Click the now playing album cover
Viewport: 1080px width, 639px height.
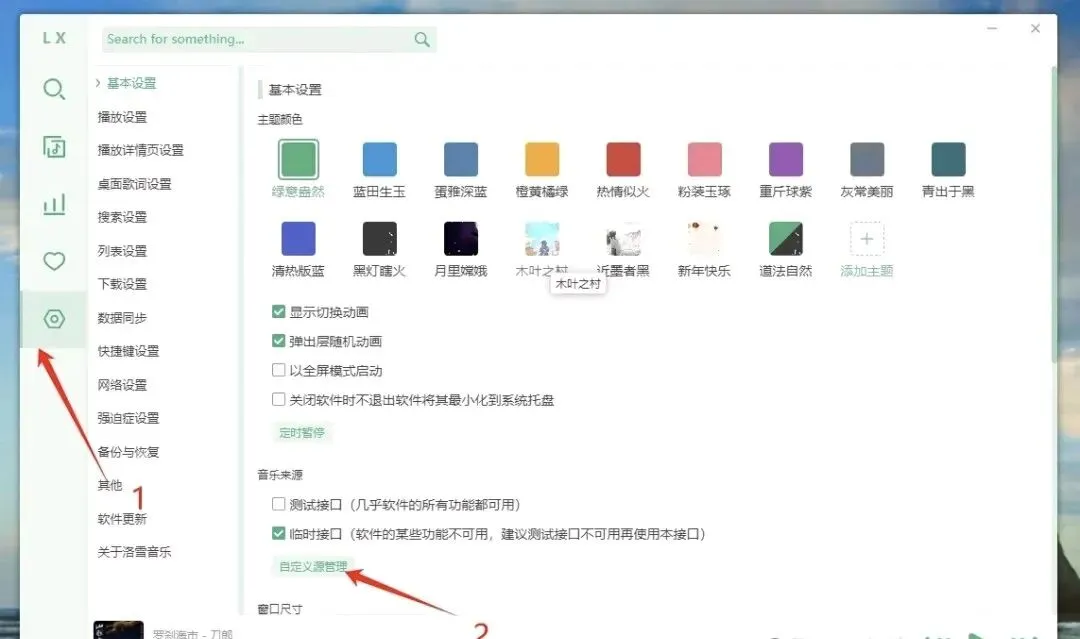118,629
